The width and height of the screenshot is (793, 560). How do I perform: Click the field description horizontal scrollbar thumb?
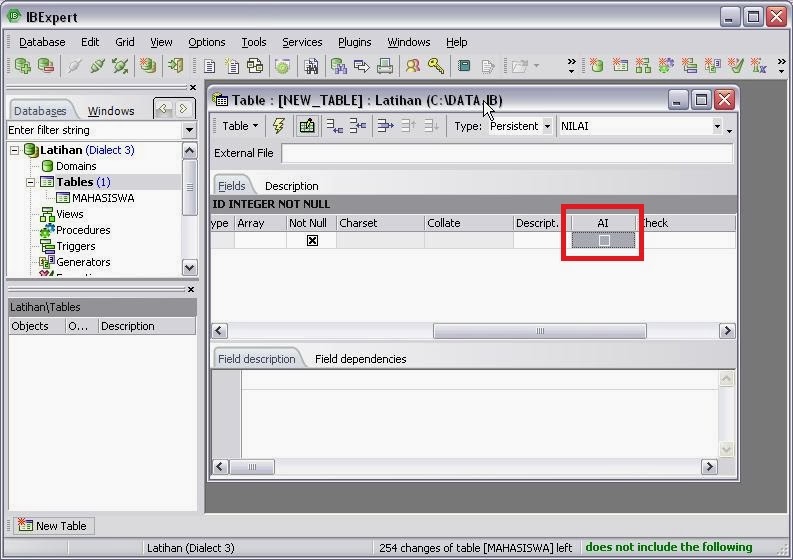pyautogui.click(x=252, y=467)
